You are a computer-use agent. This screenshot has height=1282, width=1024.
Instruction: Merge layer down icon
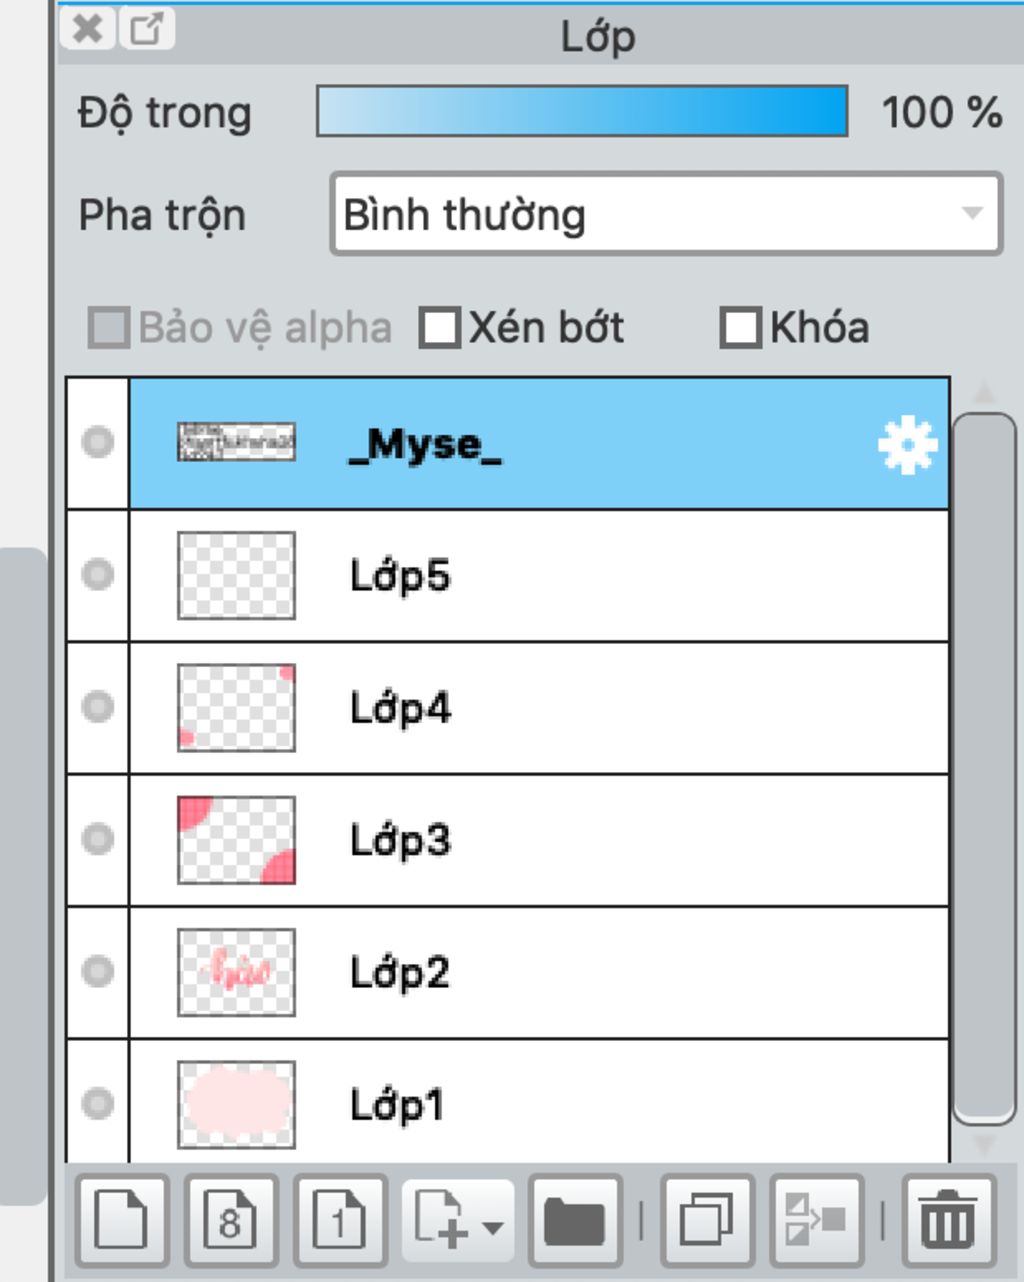click(x=816, y=1221)
